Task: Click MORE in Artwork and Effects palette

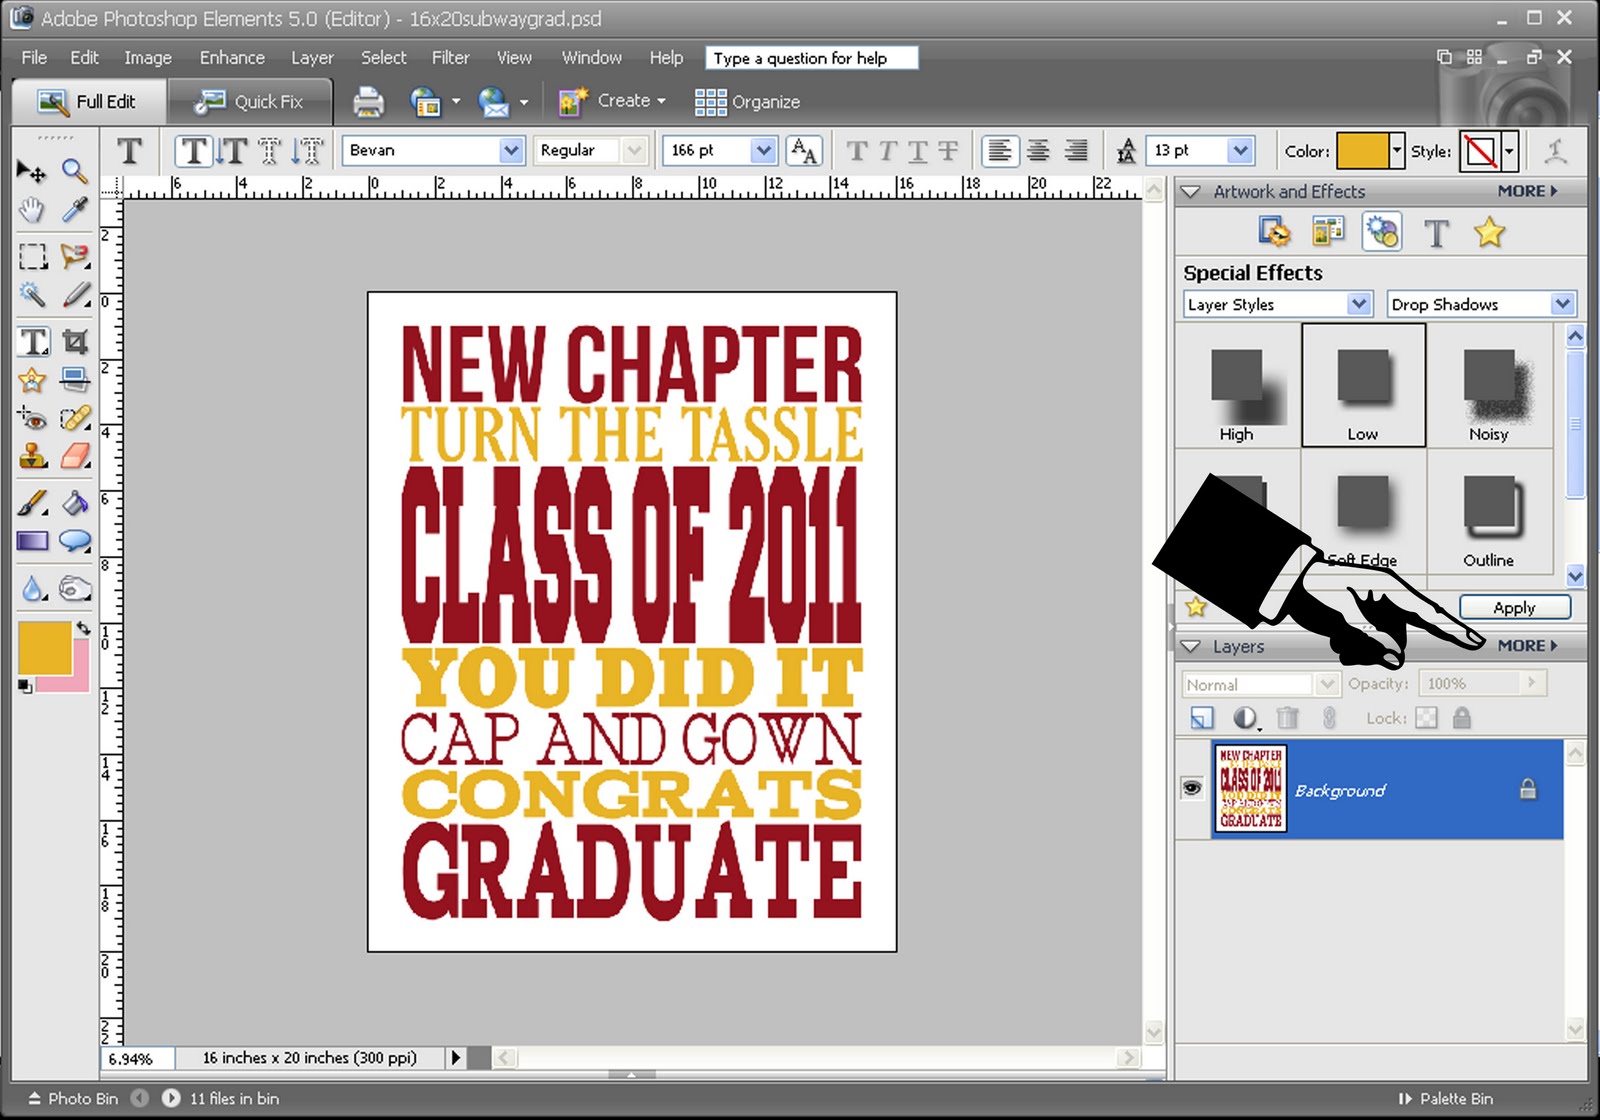Action: coord(1527,191)
